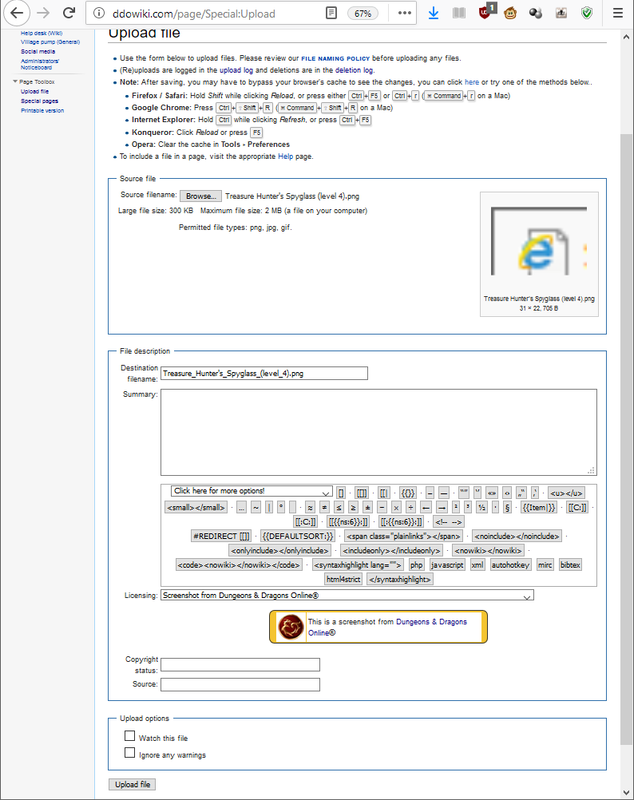Insert #REDIRECT [[]] markup

pos(221,536)
